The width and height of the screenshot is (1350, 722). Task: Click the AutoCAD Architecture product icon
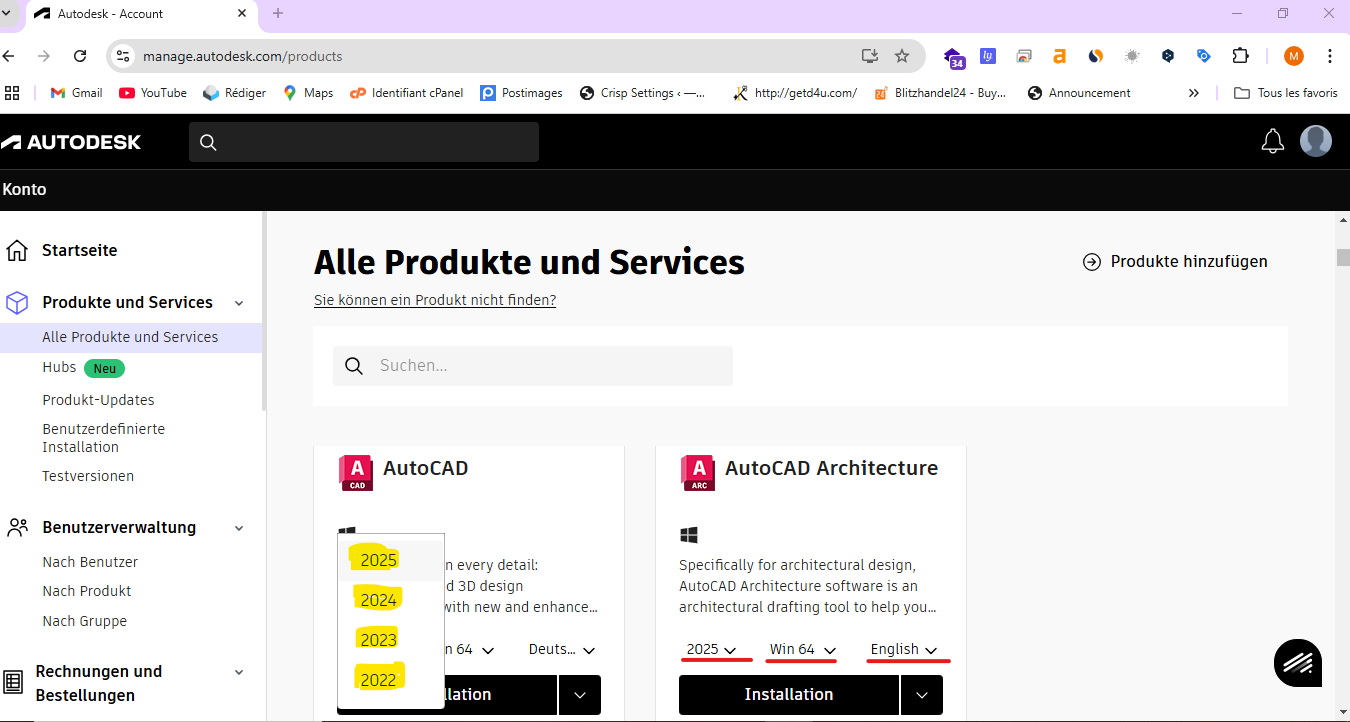click(697, 472)
